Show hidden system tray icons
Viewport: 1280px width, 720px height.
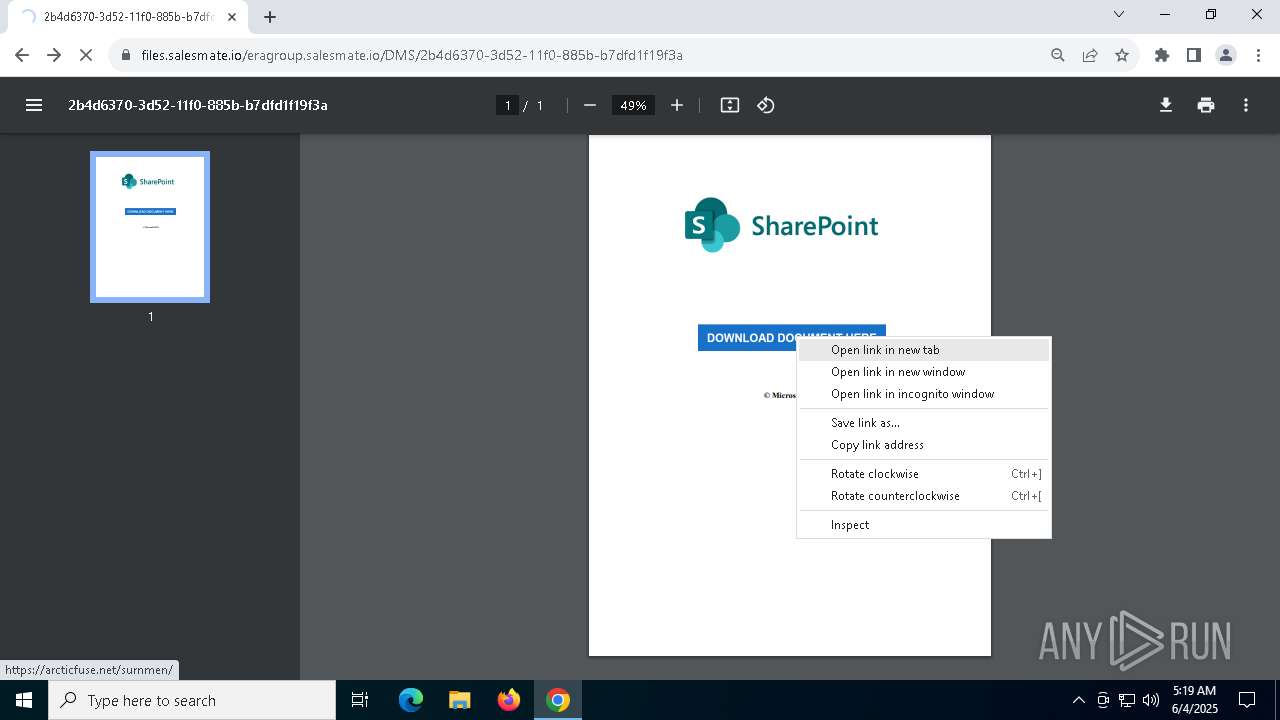tap(1078, 700)
